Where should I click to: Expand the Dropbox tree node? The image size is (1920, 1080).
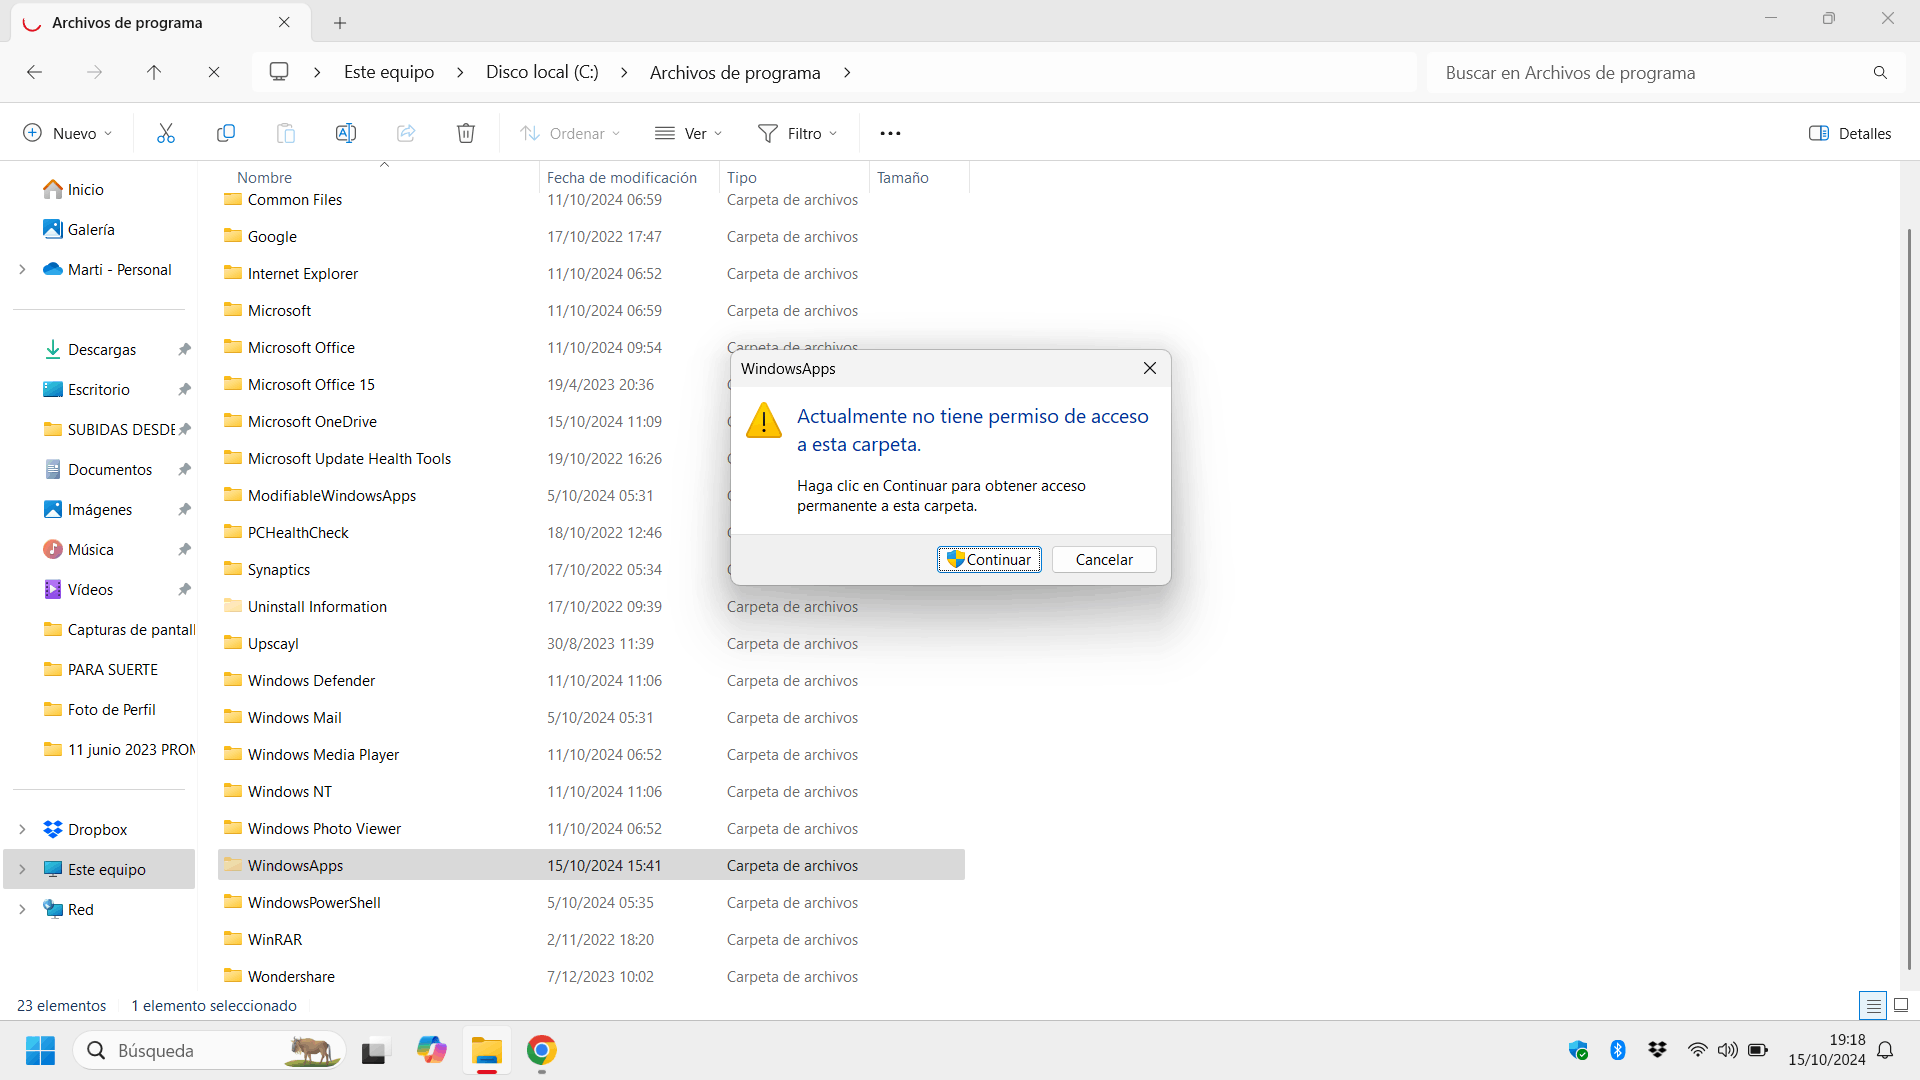click(x=22, y=829)
